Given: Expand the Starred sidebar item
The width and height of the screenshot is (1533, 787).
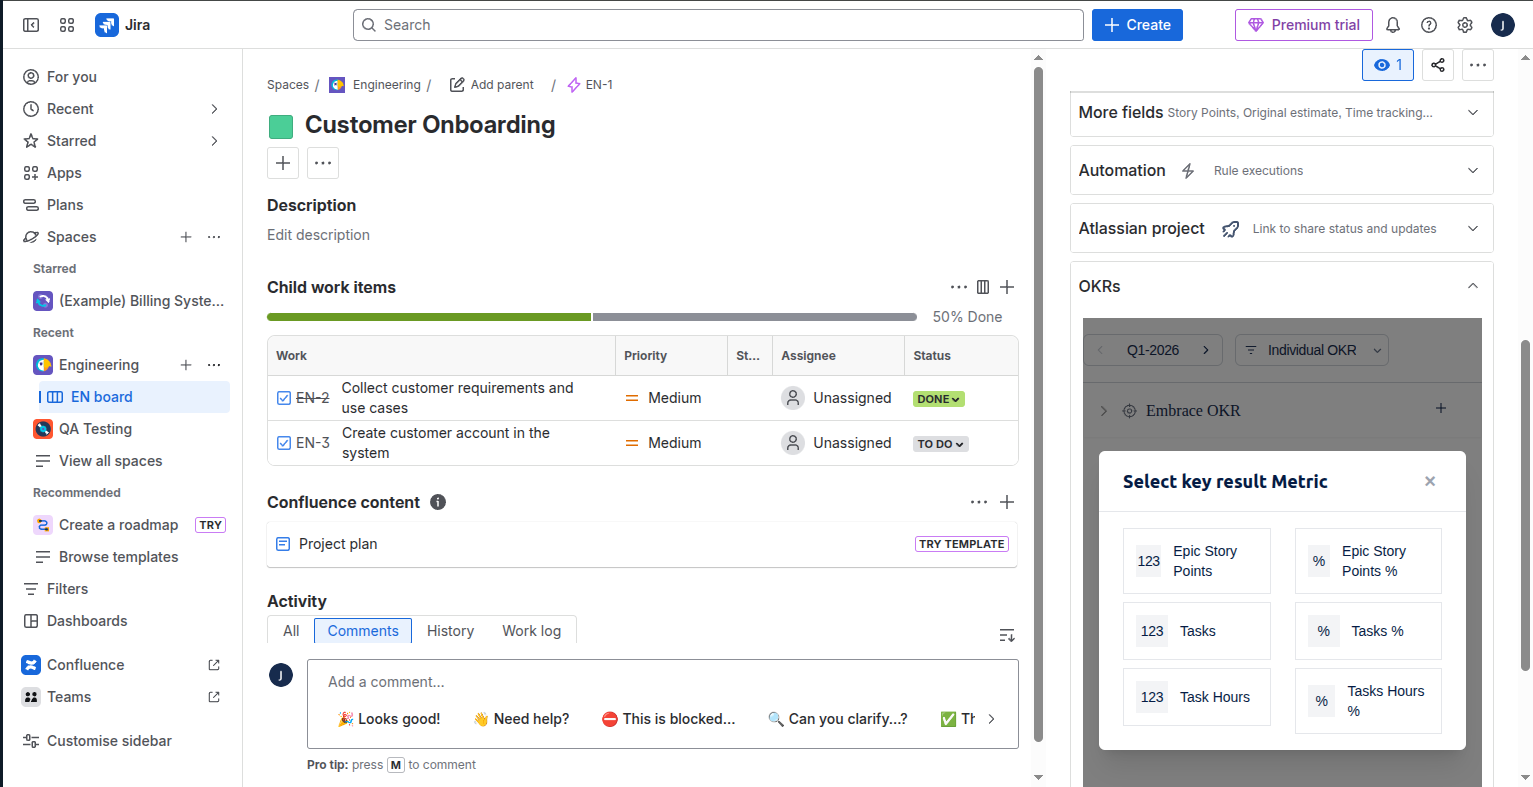Looking at the screenshot, I should 214,141.
